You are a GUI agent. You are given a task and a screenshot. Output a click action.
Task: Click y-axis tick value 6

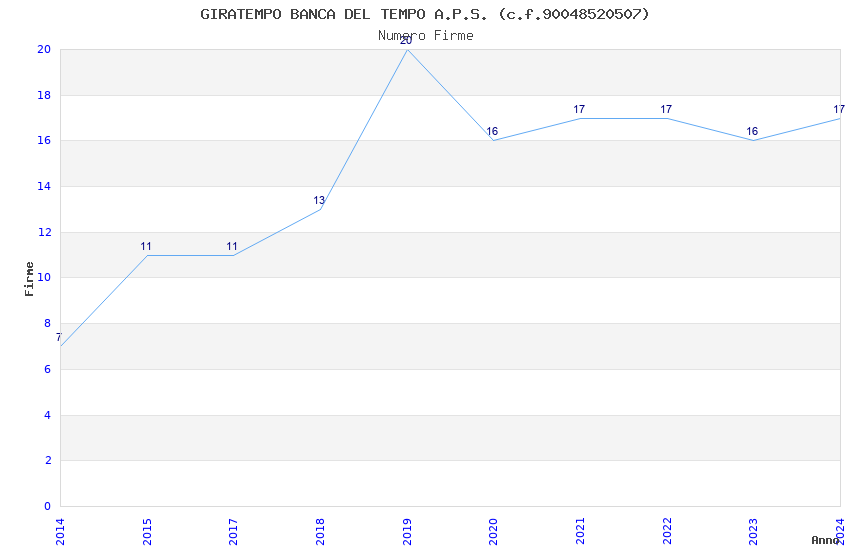click(x=48, y=370)
